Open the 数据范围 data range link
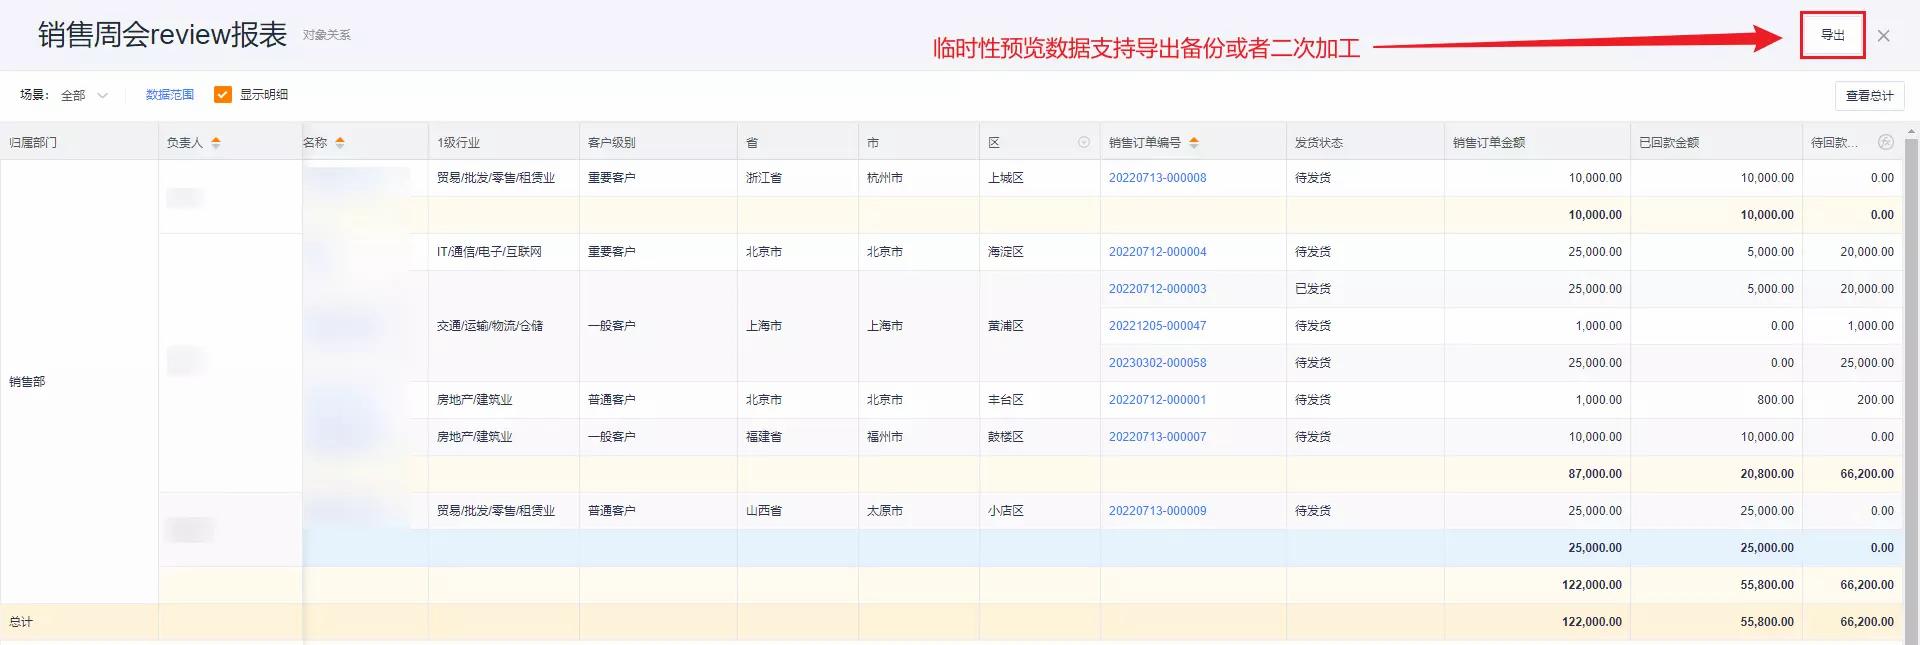 coord(170,95)
